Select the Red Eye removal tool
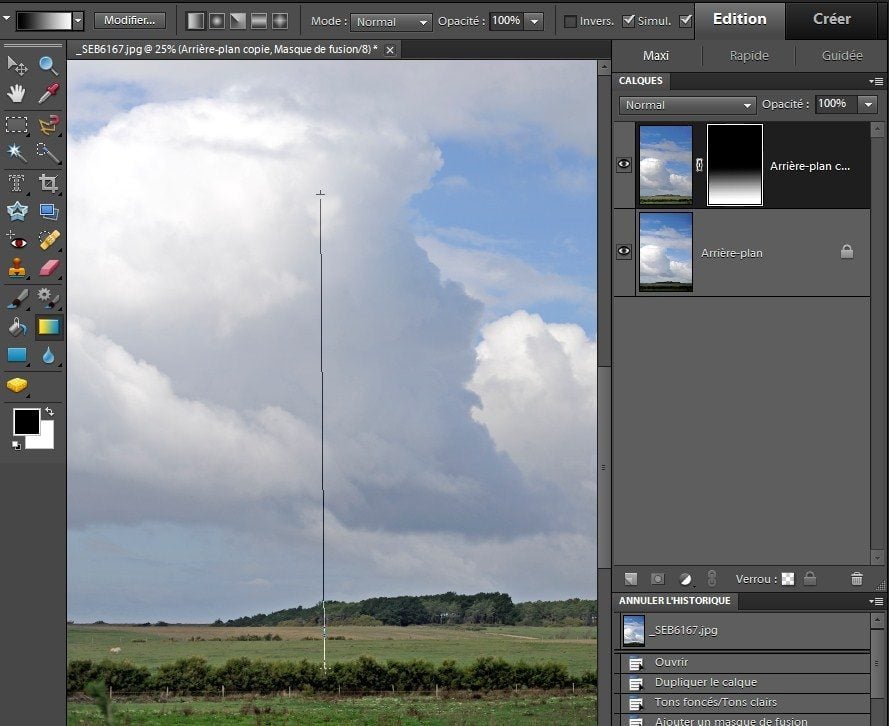Image resolution: width=889 pixels, height=726 pixels. click(x=17, y=240)
